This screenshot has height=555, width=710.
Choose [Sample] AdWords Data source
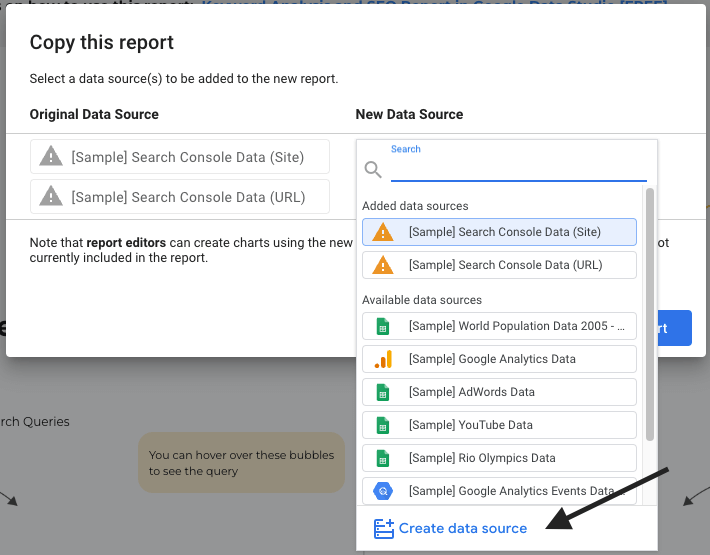[499, 392]
